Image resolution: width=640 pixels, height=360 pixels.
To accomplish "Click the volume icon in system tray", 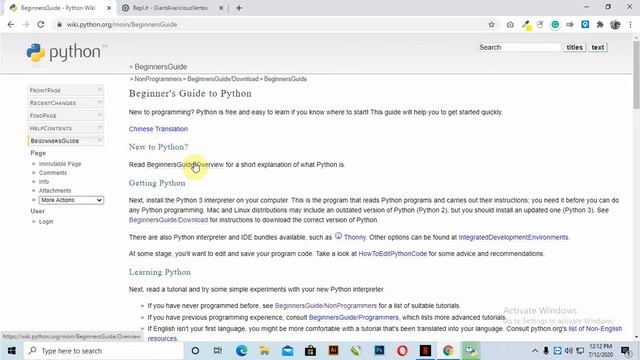I will point(569,351).
